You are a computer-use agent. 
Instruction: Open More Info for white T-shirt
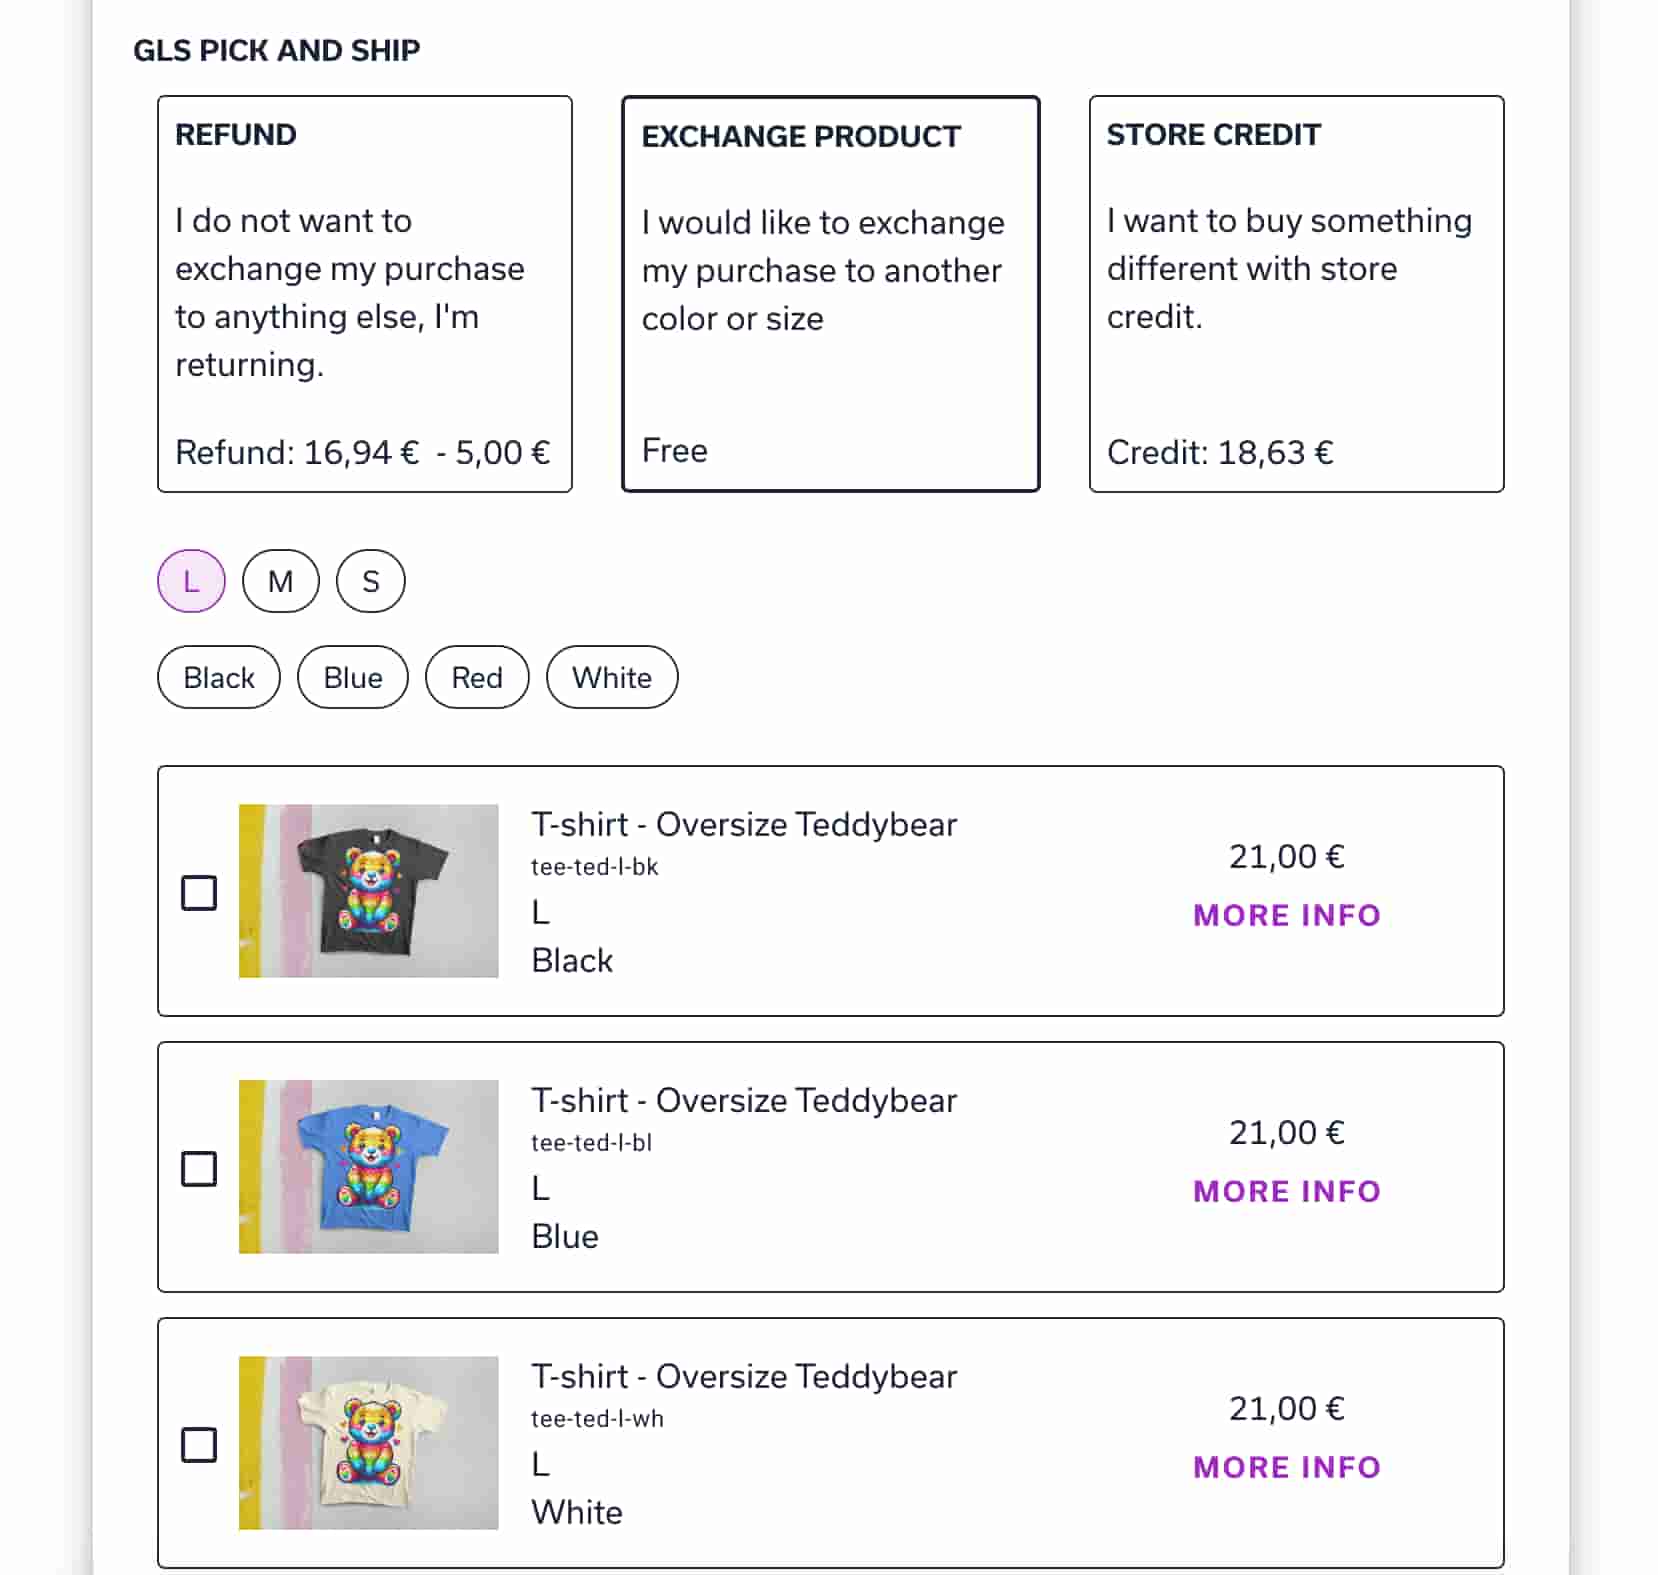click(1287, 1467)
